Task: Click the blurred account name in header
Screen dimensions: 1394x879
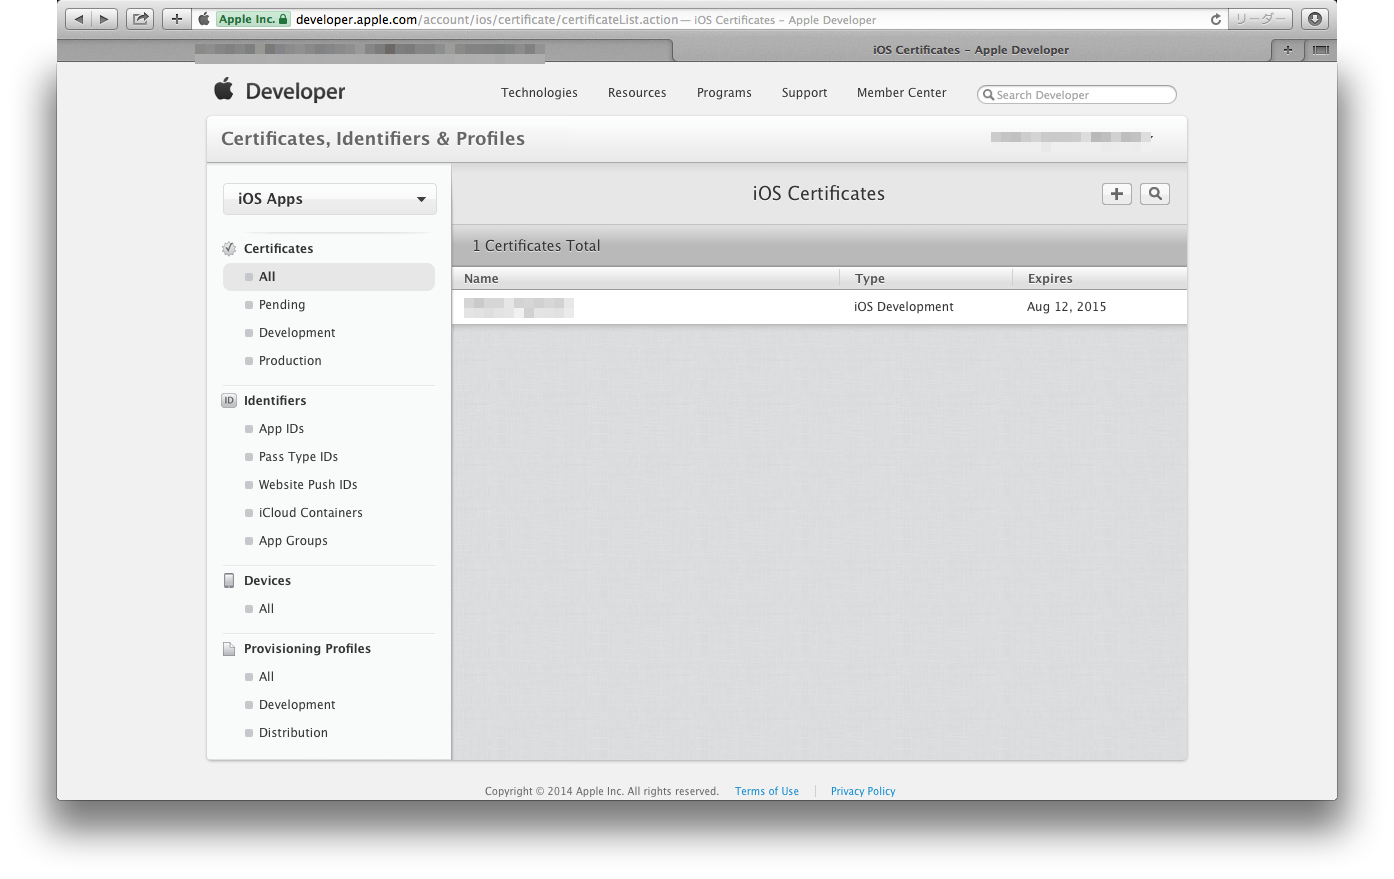Action: tap(1072, 138)
